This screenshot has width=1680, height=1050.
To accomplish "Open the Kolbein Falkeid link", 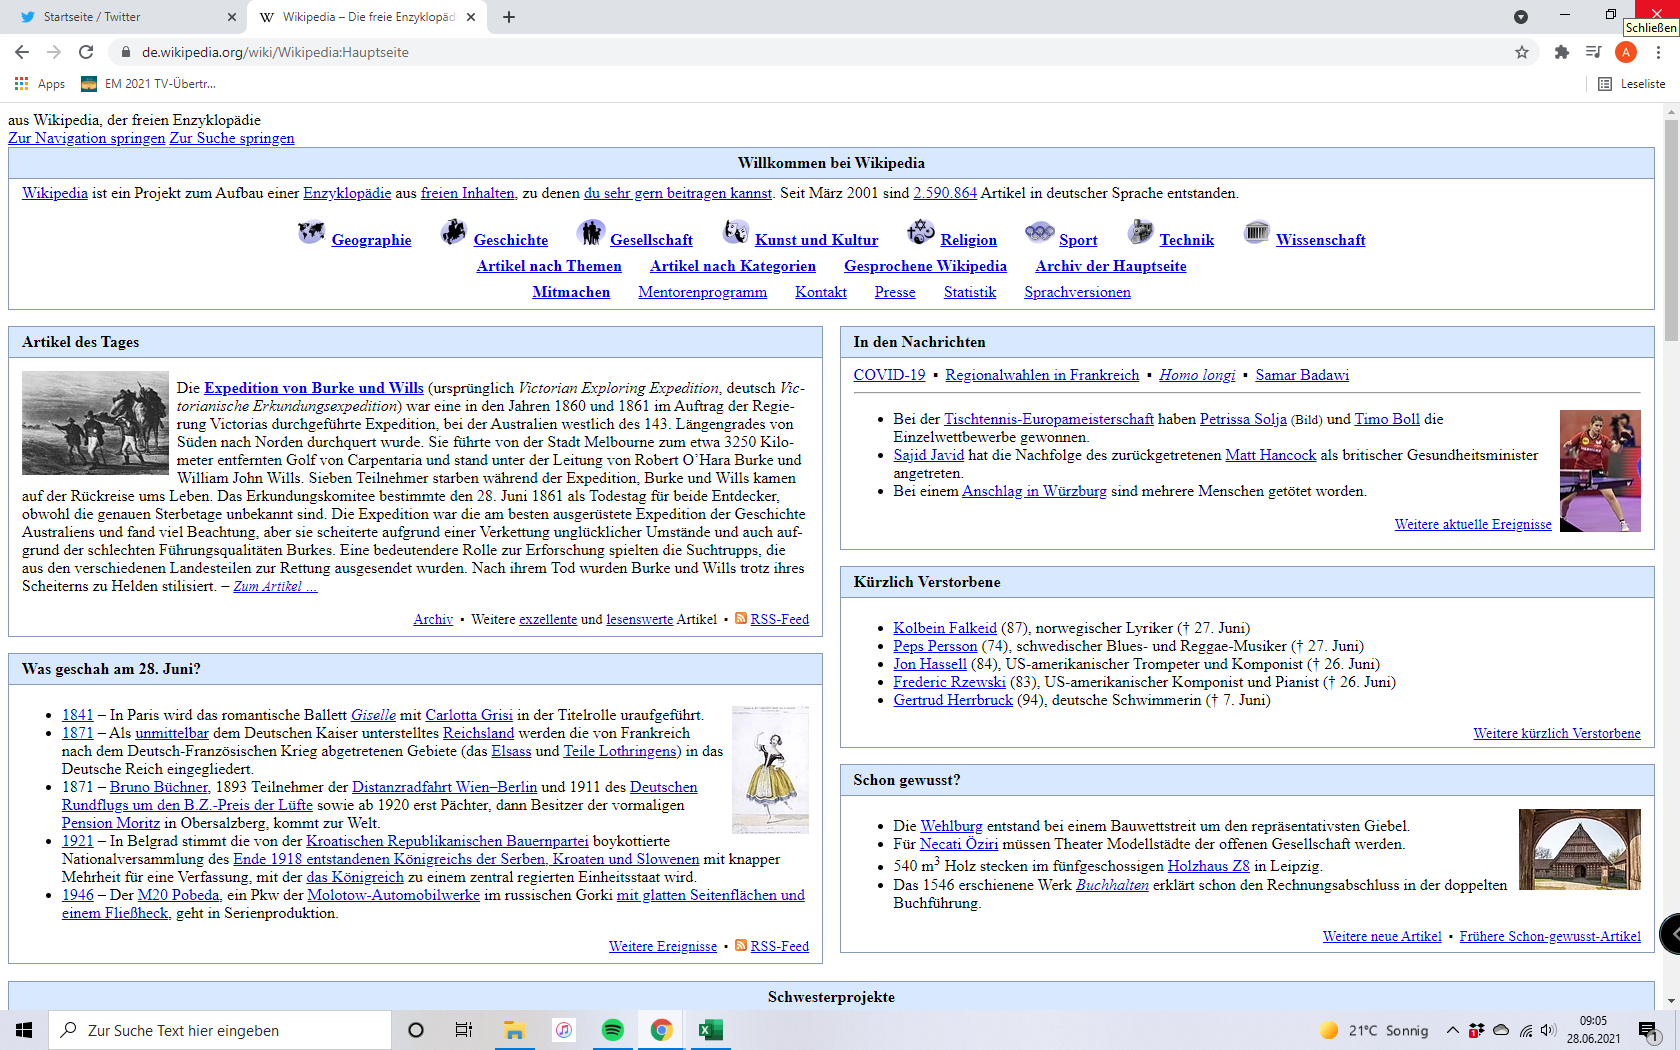I will pos(945,628).
